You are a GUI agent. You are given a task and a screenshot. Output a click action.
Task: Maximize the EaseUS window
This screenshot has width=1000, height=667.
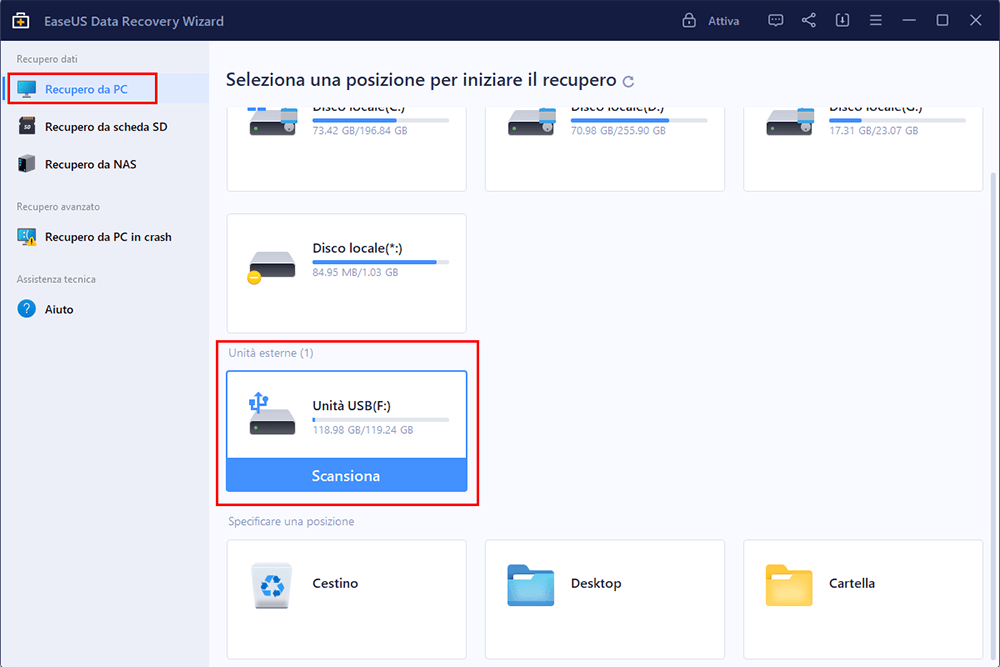[942, 20]
